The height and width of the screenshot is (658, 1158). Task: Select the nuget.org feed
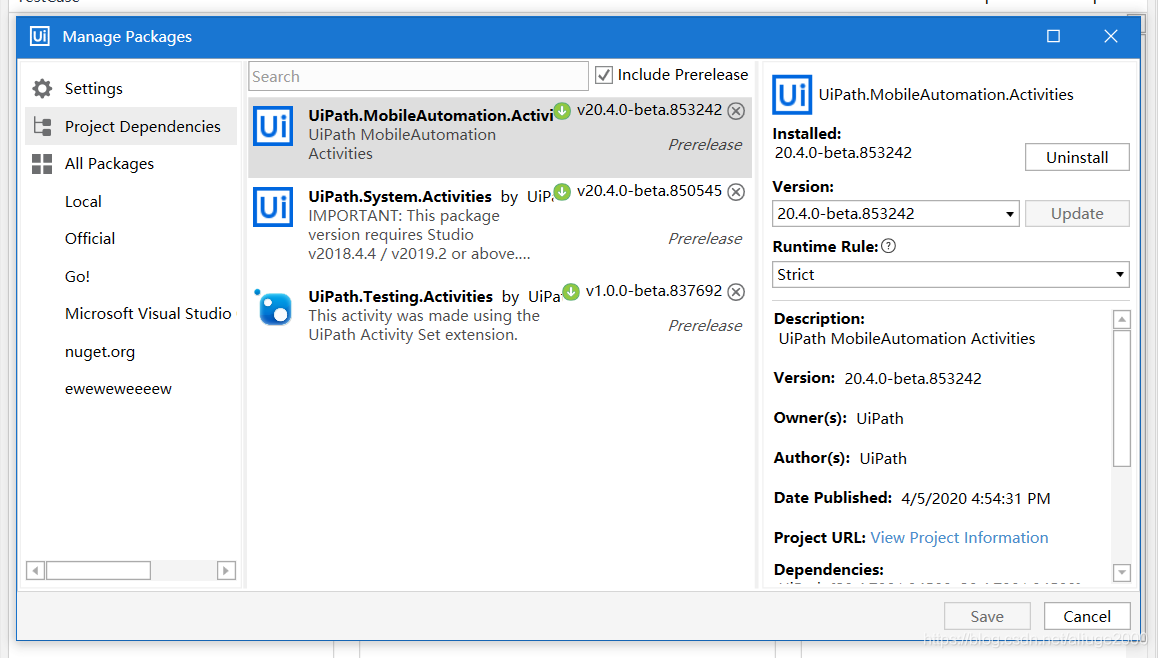tap(100, 352)
